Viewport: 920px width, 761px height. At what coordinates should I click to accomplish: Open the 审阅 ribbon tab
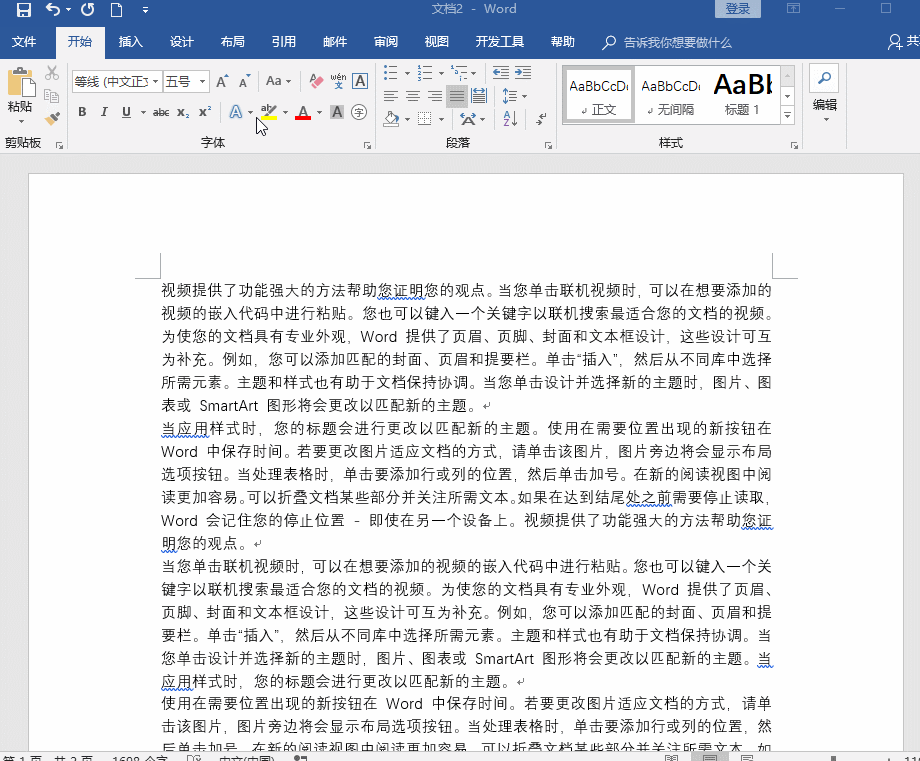point(385,42)
